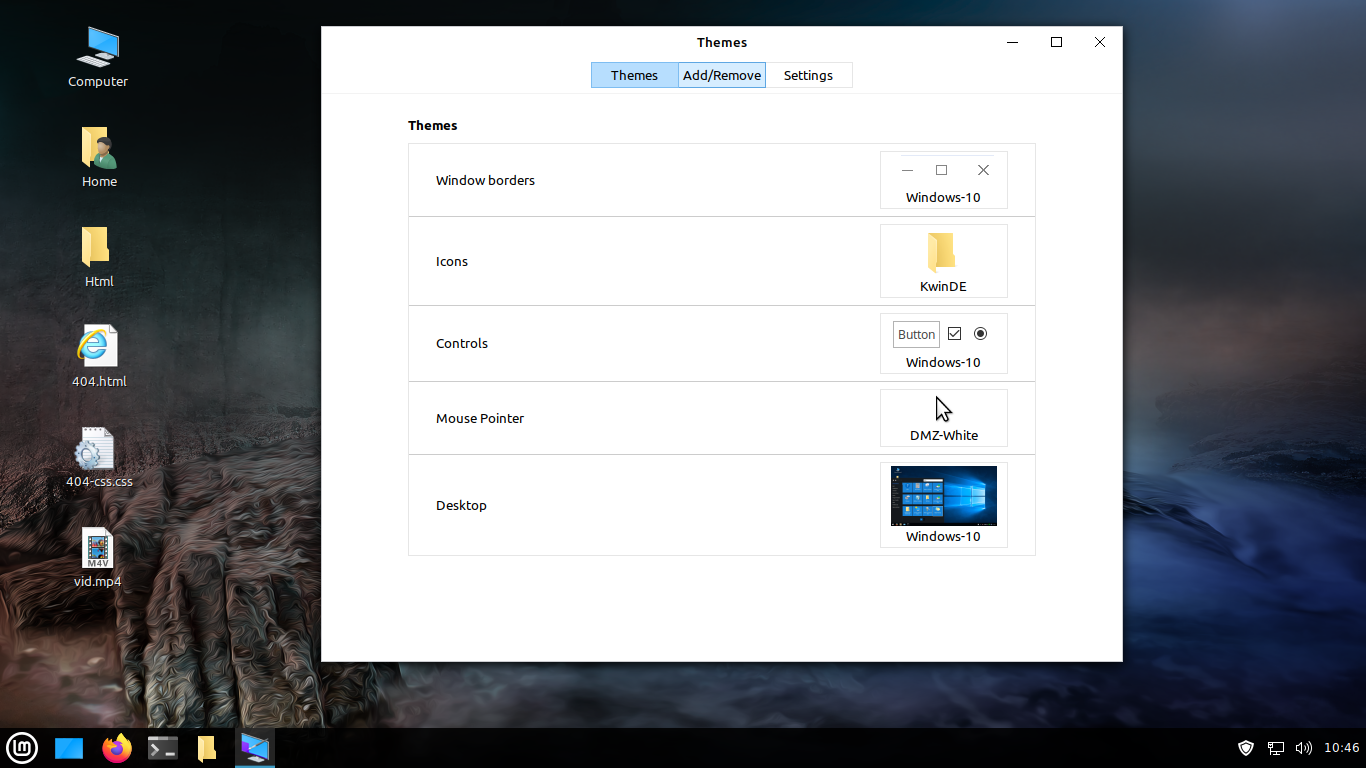The image size is (1366, 768).
Task: Change the DMZ-White mouse pointer theme
Action: pos(943,418)
